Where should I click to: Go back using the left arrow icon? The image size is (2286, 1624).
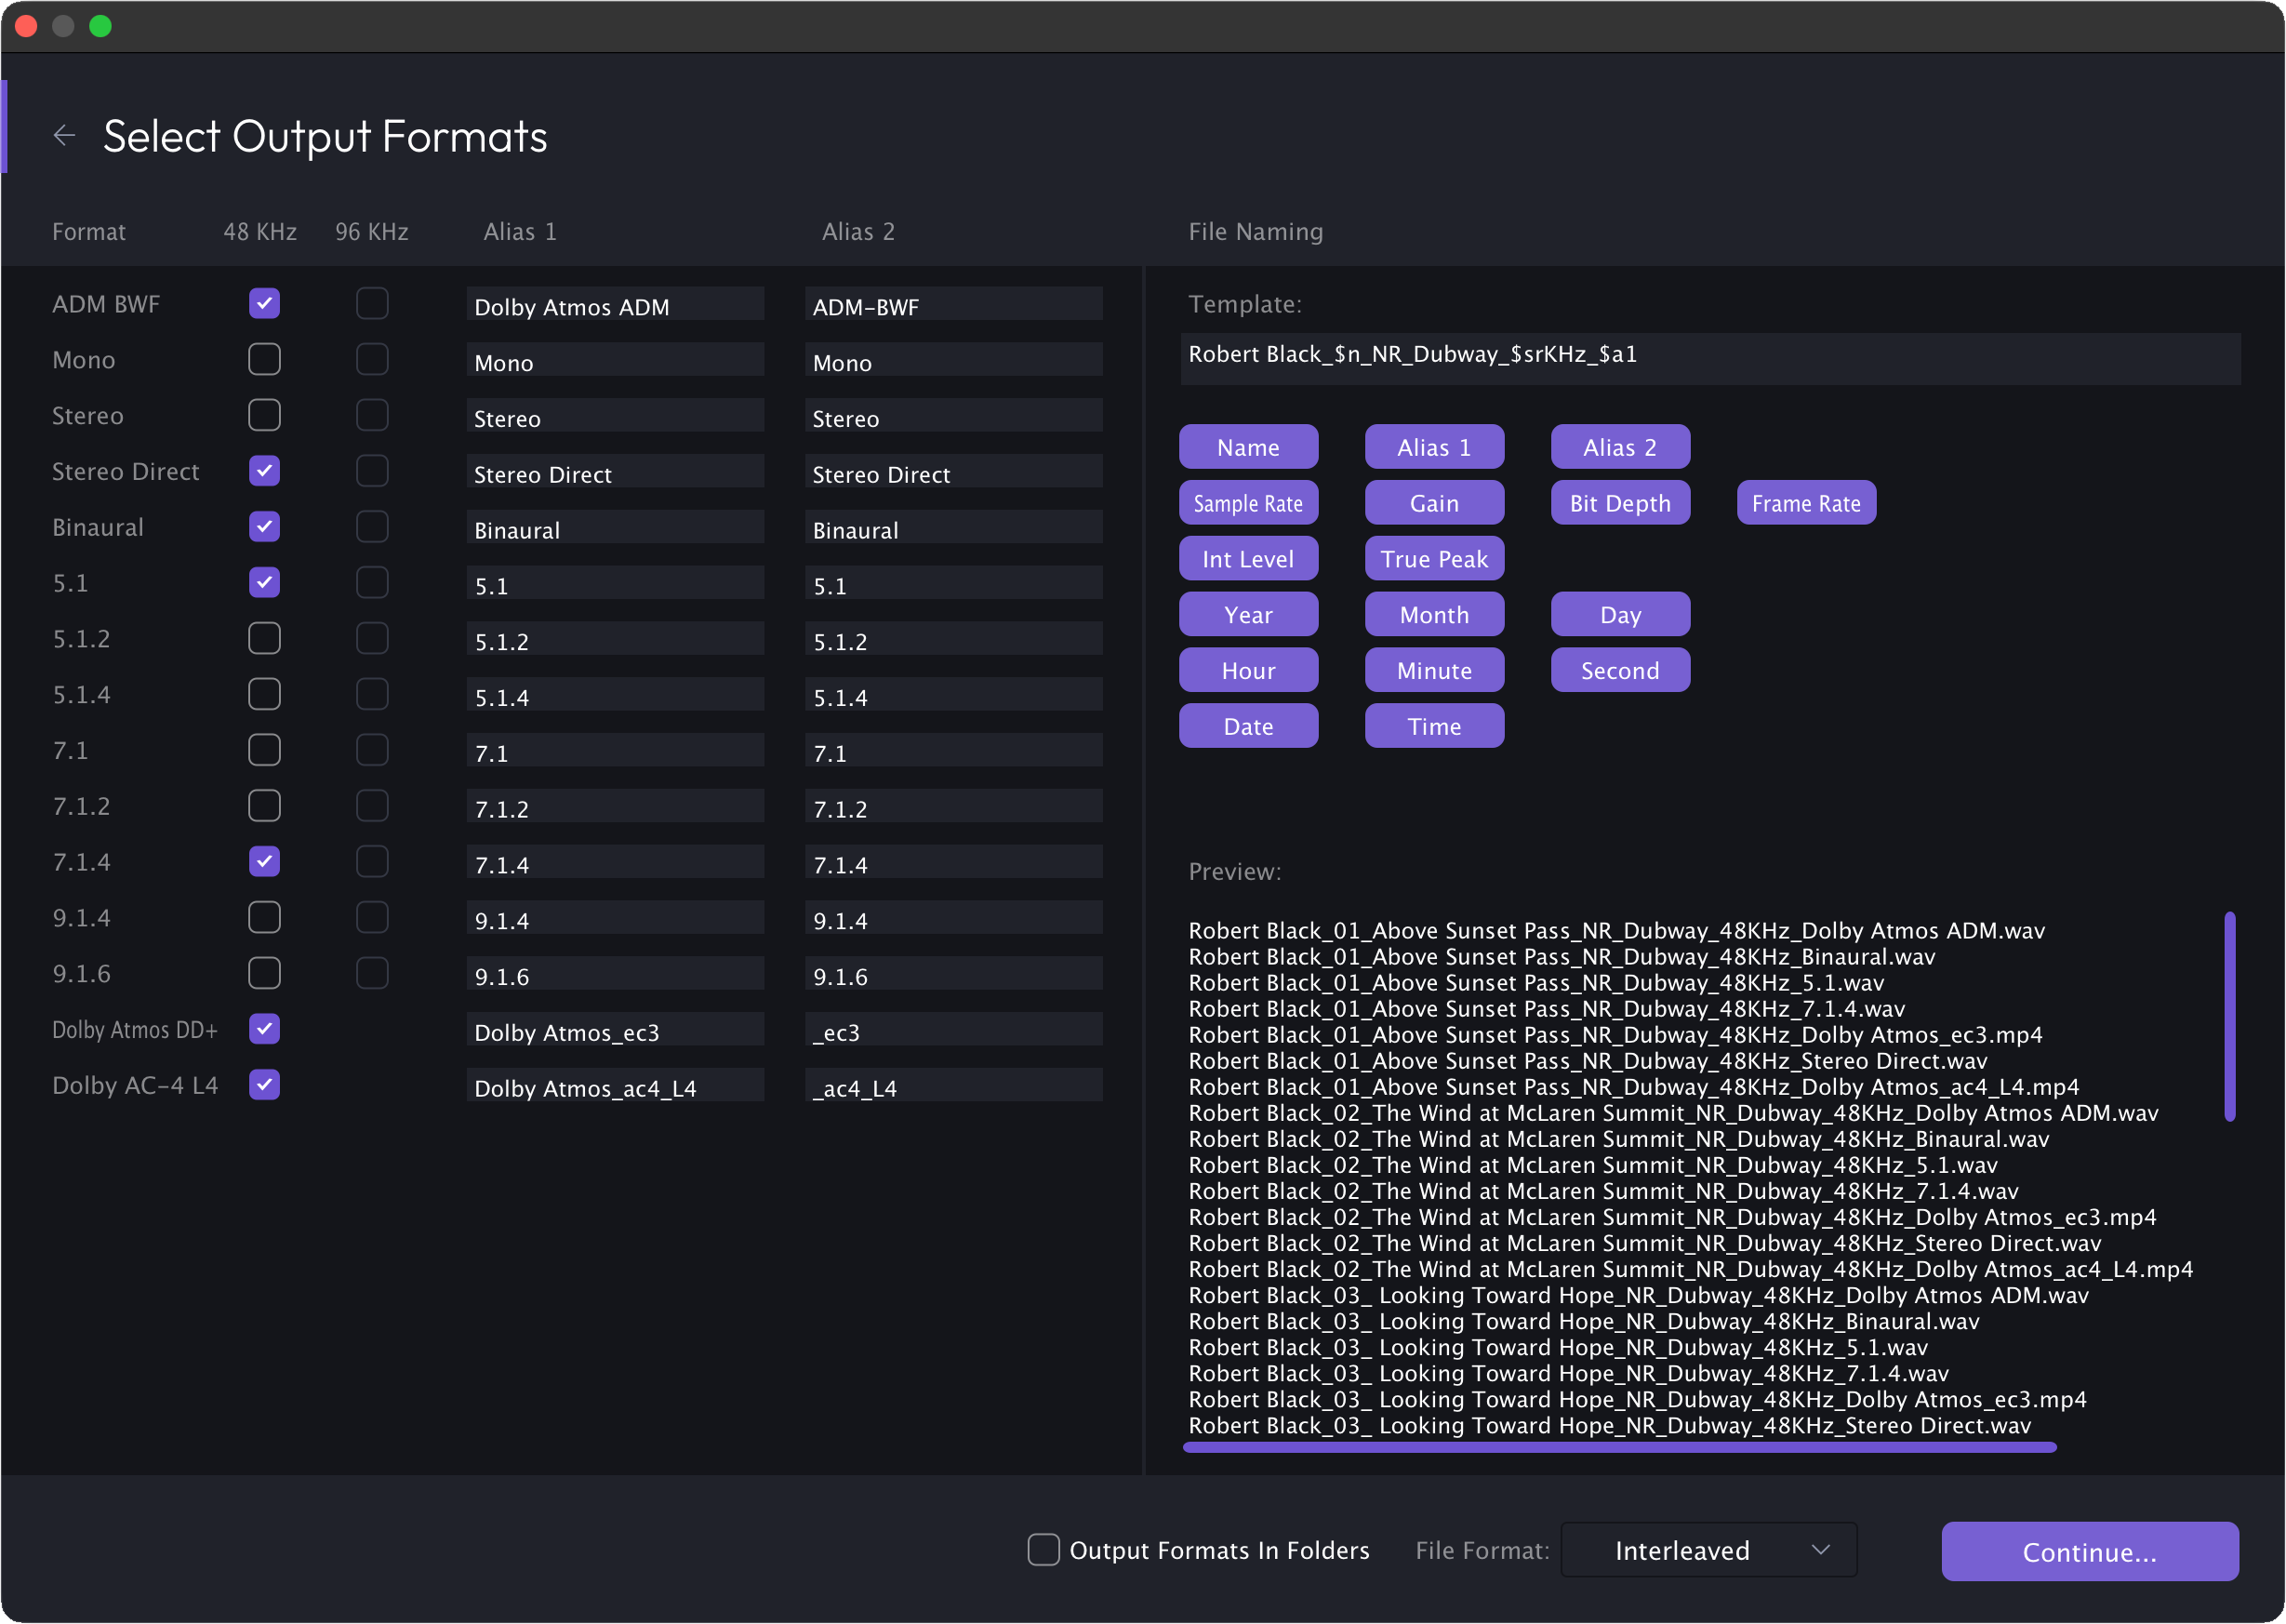click(x=64, y=135)
